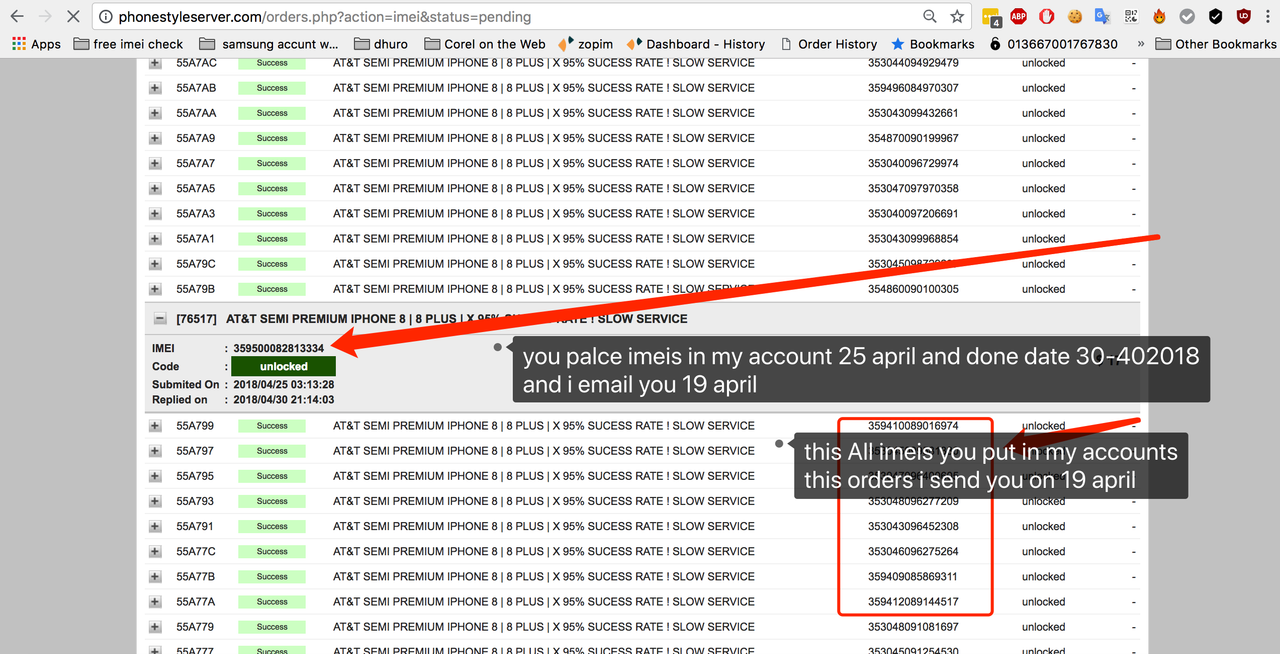Expand order row 55A79C
Viewport: 1280px width, 654px height.
pyautogui.click(x=155, y=264)
